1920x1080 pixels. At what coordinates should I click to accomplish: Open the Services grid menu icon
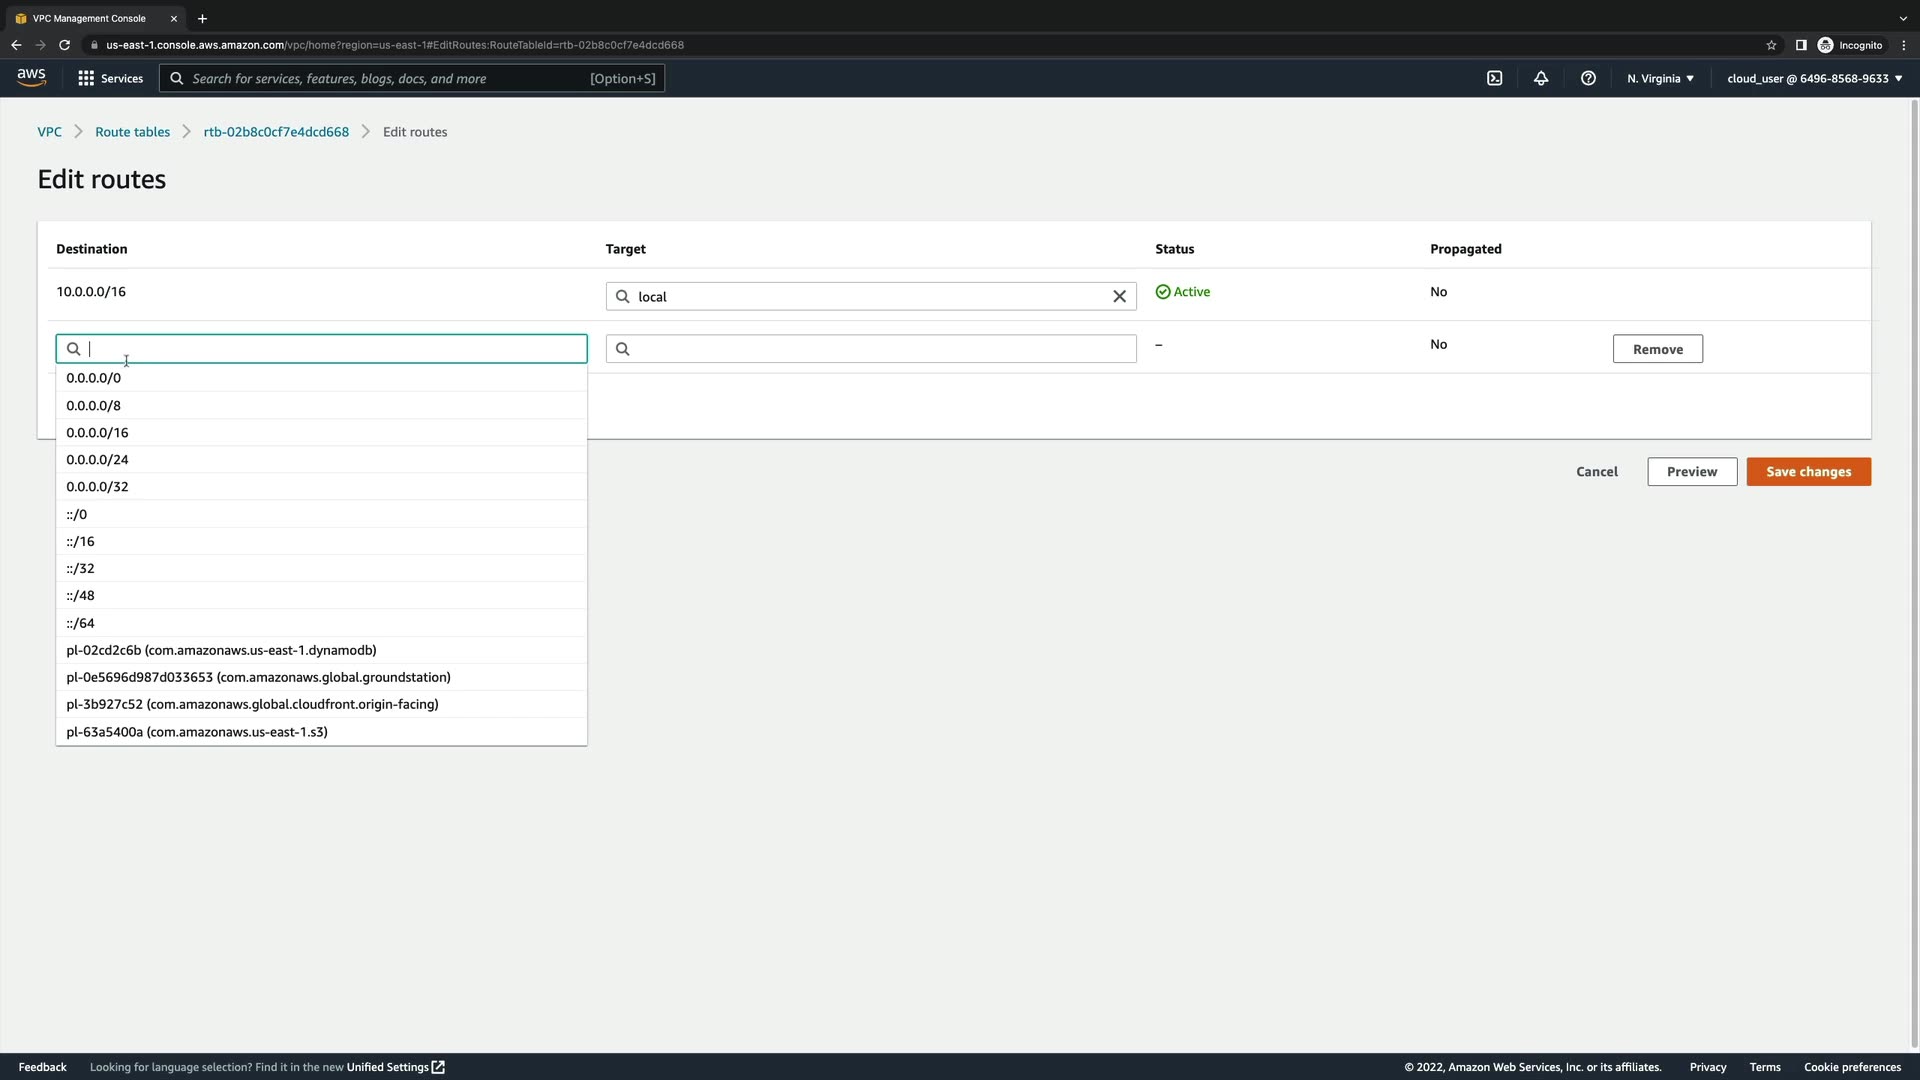86,78
